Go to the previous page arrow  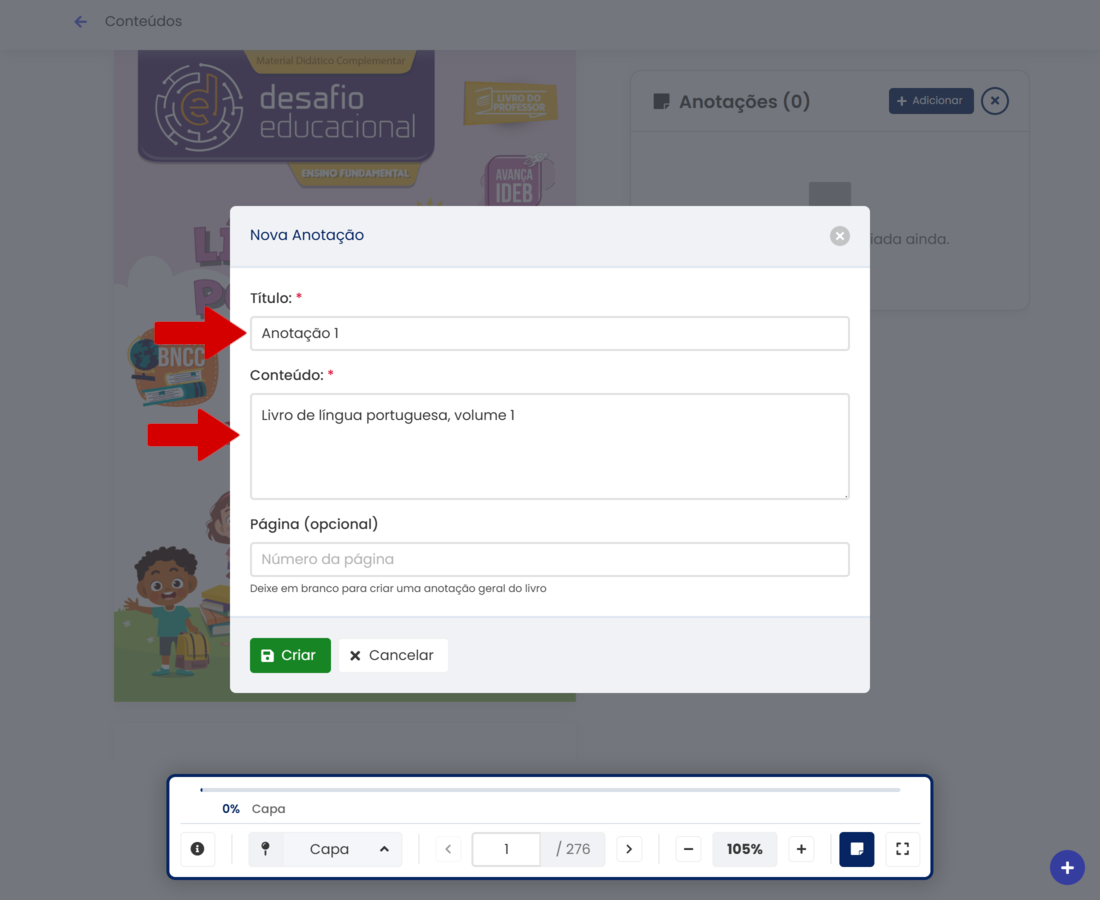448,849
